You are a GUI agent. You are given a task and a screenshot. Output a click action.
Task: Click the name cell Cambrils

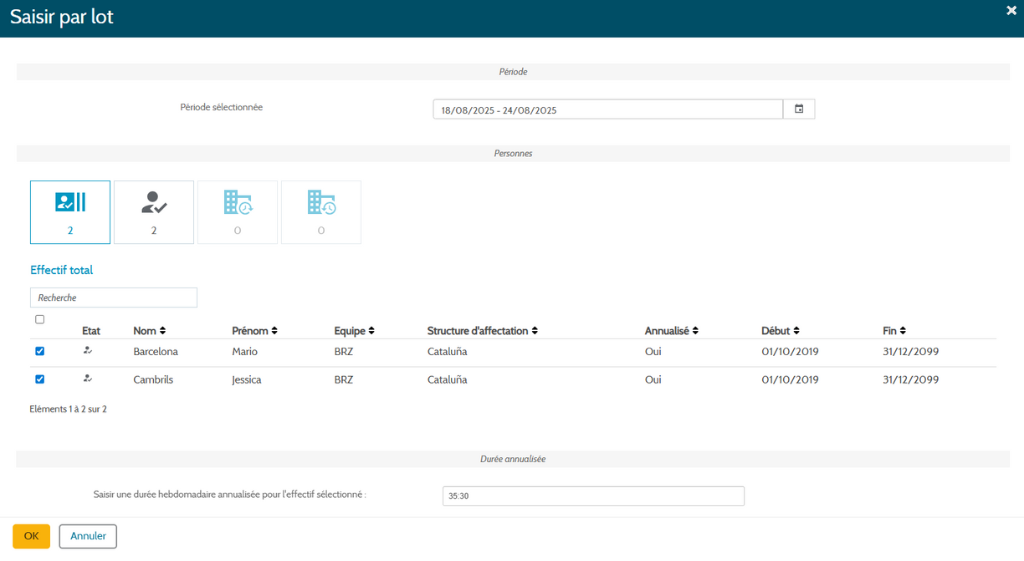click(x=153, y=379)
